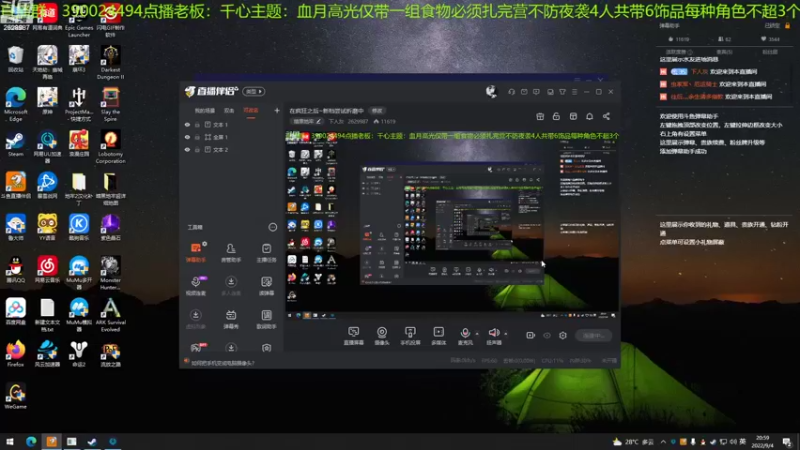The width and height of the screenshot is (800, 450).
Task: Click the unlock padlock icon above preview
Action: 556,116
